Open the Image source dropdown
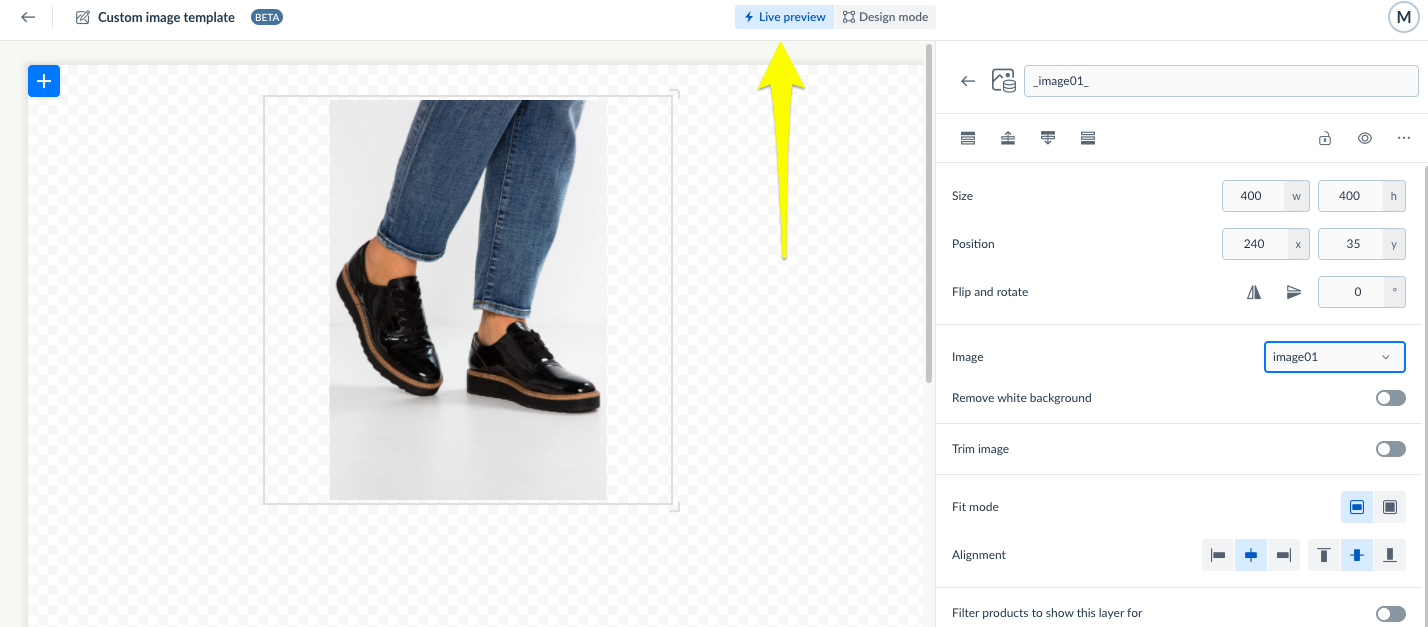The image size is (1428, 627). pos(1334,357)
